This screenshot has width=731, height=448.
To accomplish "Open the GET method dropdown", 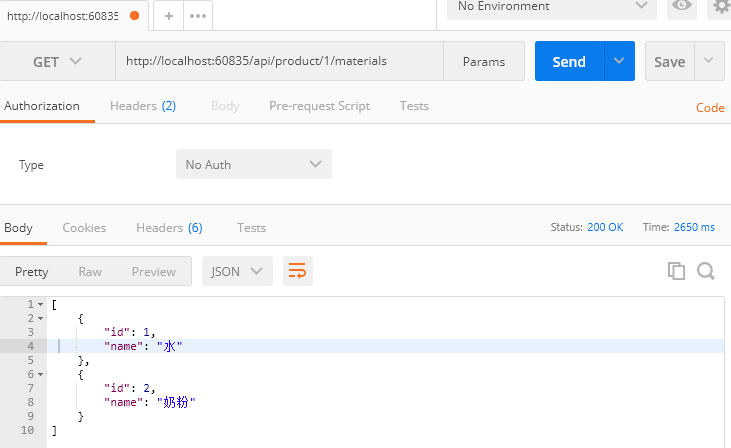I will tap(57, 61).
